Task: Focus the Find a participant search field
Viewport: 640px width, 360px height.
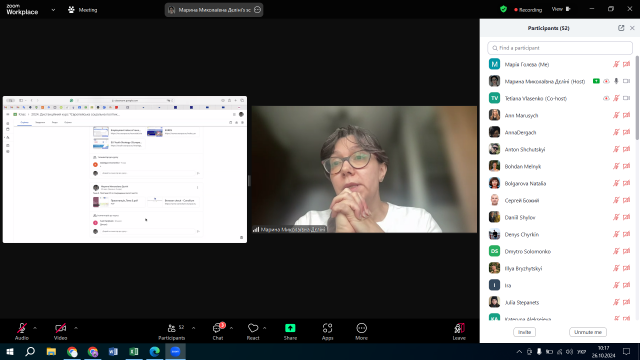Action: pyautogui.click(x=560, y=48)
